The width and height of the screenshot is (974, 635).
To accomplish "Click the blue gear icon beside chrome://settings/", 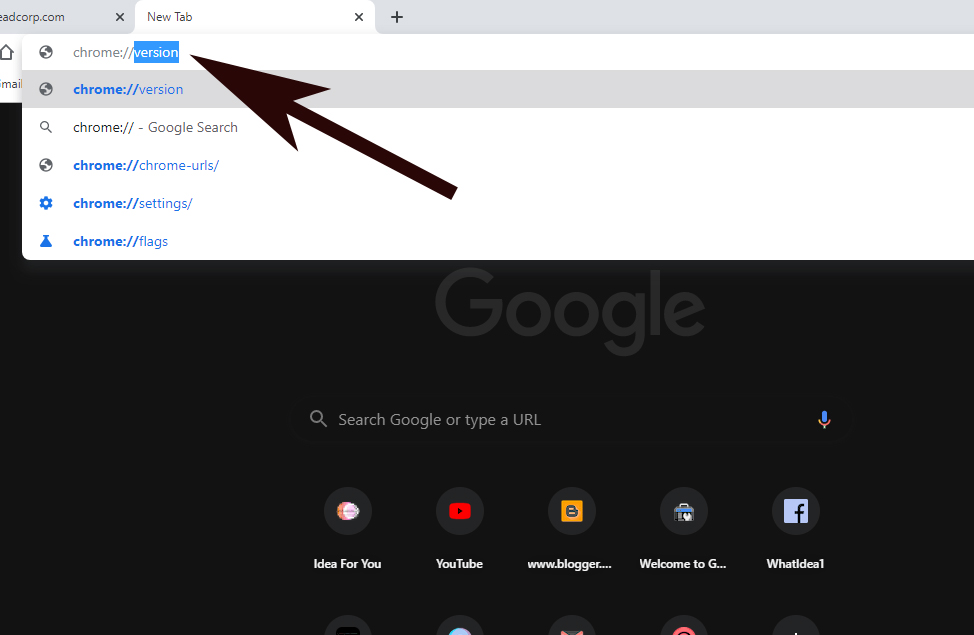I will point(46,203).
